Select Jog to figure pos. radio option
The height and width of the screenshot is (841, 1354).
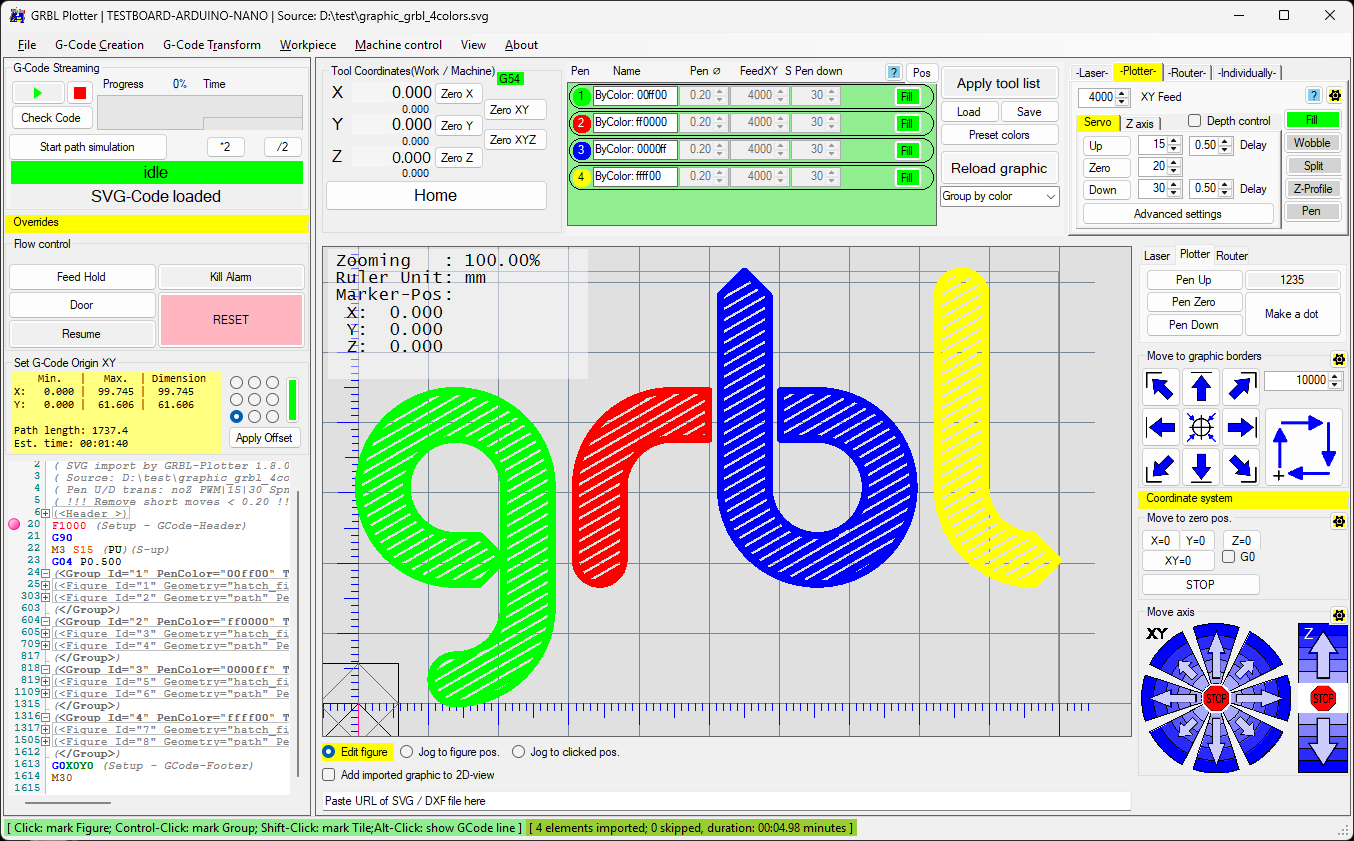pyautogui.click(x=406, y=752)
